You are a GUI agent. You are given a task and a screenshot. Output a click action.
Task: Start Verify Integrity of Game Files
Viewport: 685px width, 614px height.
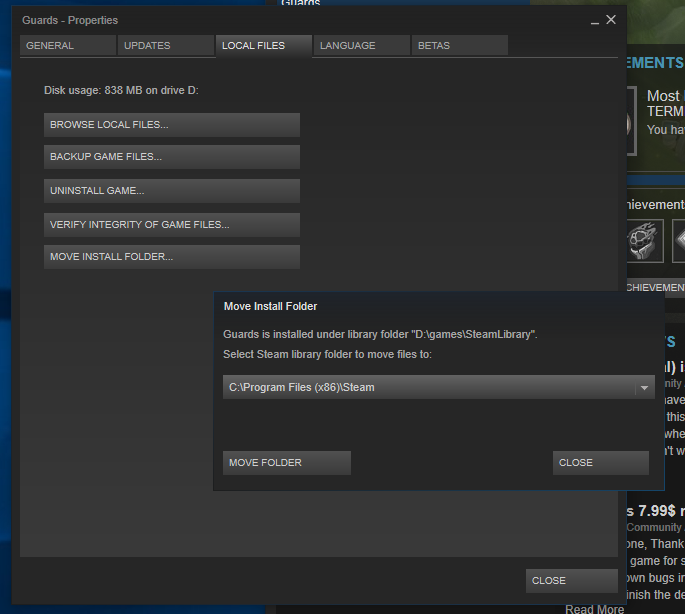pyautogui.click(x=172, y=224)
